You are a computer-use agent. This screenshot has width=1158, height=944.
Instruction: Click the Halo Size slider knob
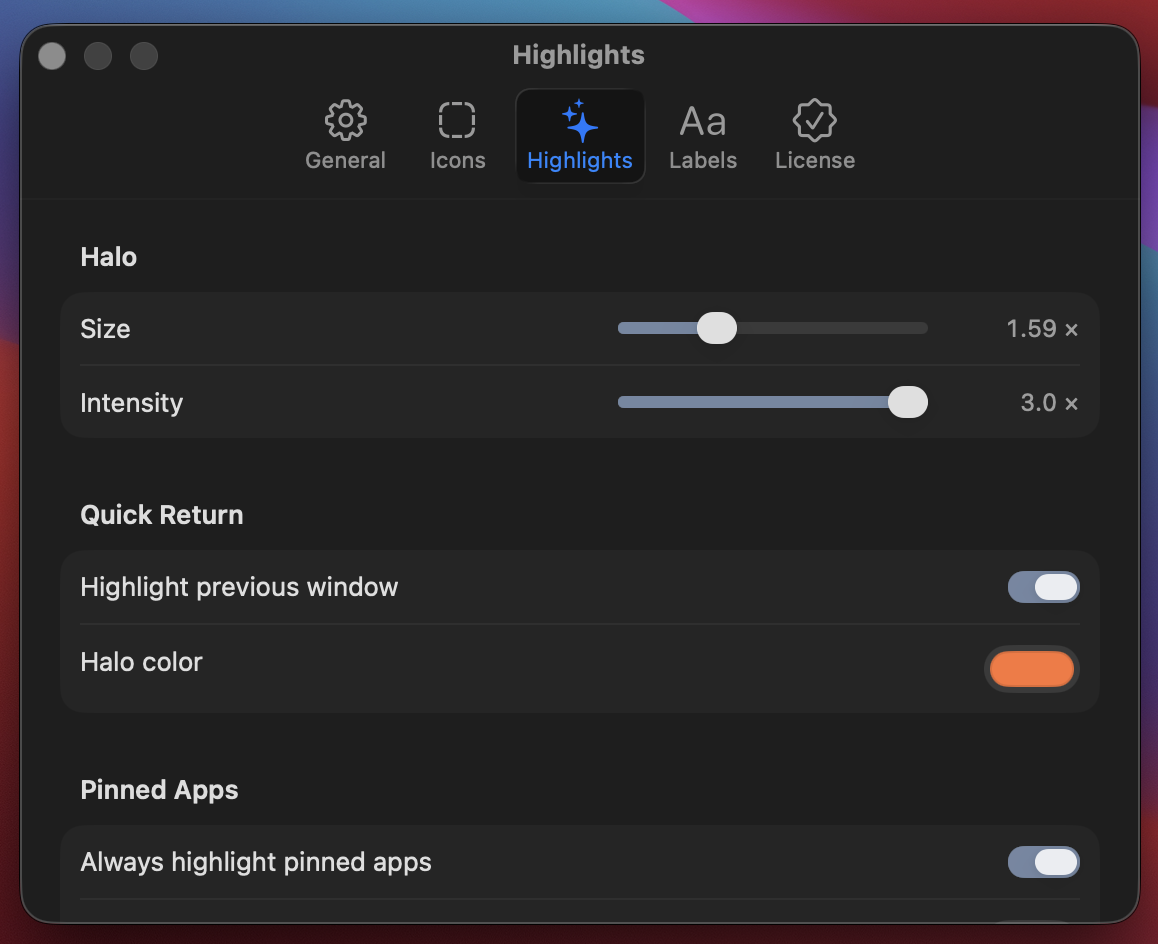click(x=716, y=328)
